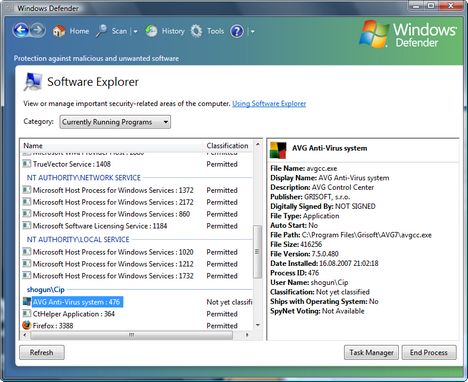Click the shogun\Cip group header

click(46, 290)
